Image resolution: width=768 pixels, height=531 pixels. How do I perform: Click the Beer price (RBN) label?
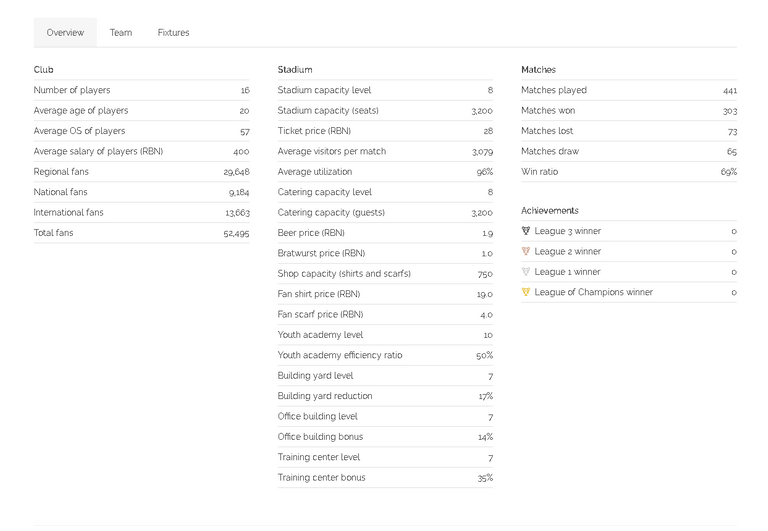pos(311,233)
